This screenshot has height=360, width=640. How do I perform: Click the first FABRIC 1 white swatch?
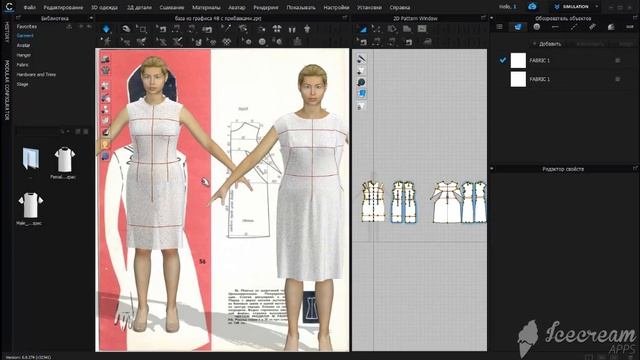click(518, 60)
